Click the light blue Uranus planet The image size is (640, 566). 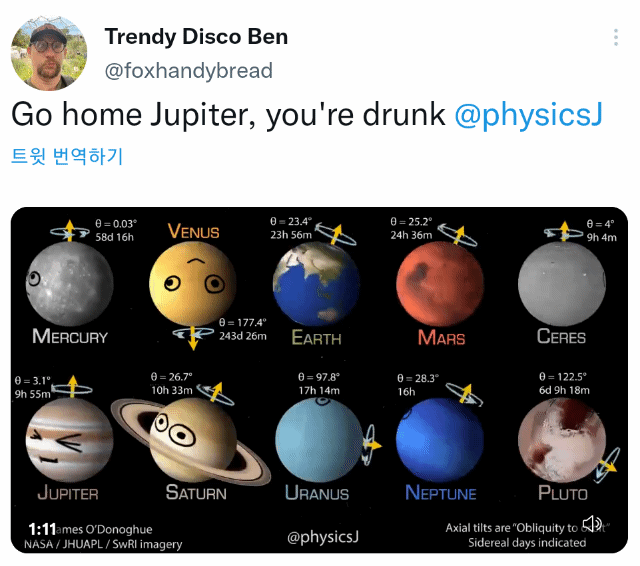(x=316, y=439)
